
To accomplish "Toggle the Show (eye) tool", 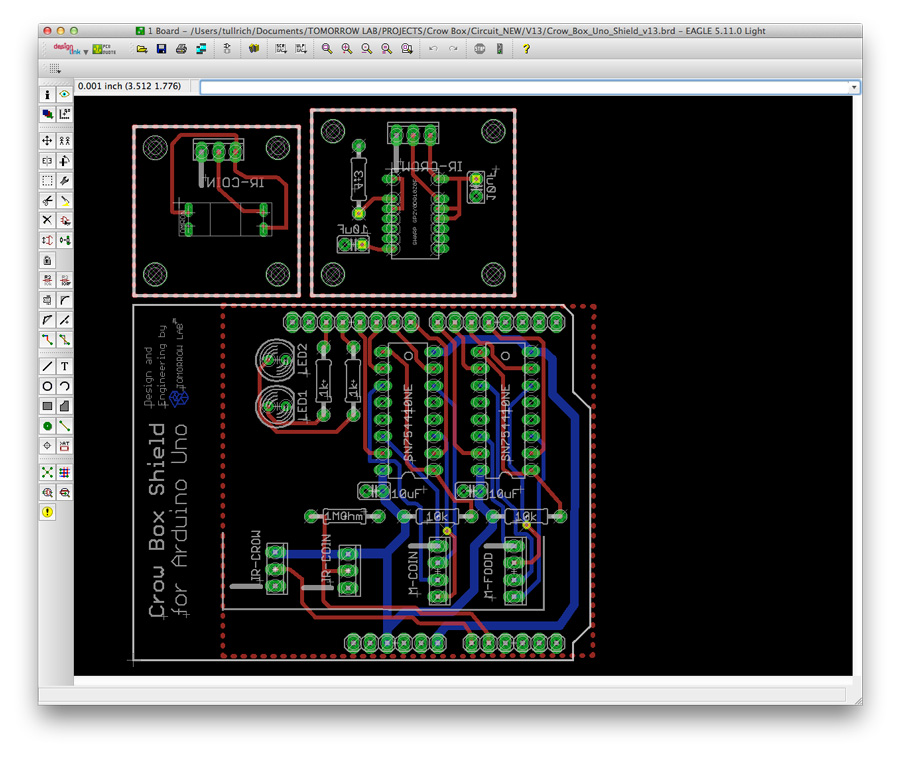I will 65,95.
